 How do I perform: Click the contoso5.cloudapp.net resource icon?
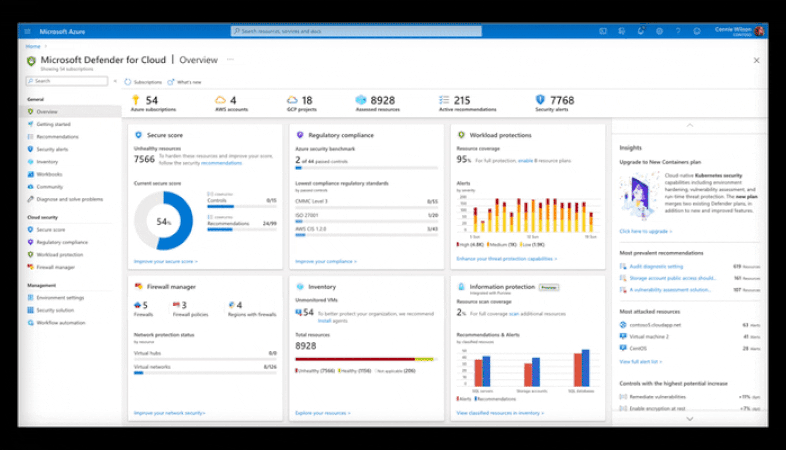[x=623, y=325]
